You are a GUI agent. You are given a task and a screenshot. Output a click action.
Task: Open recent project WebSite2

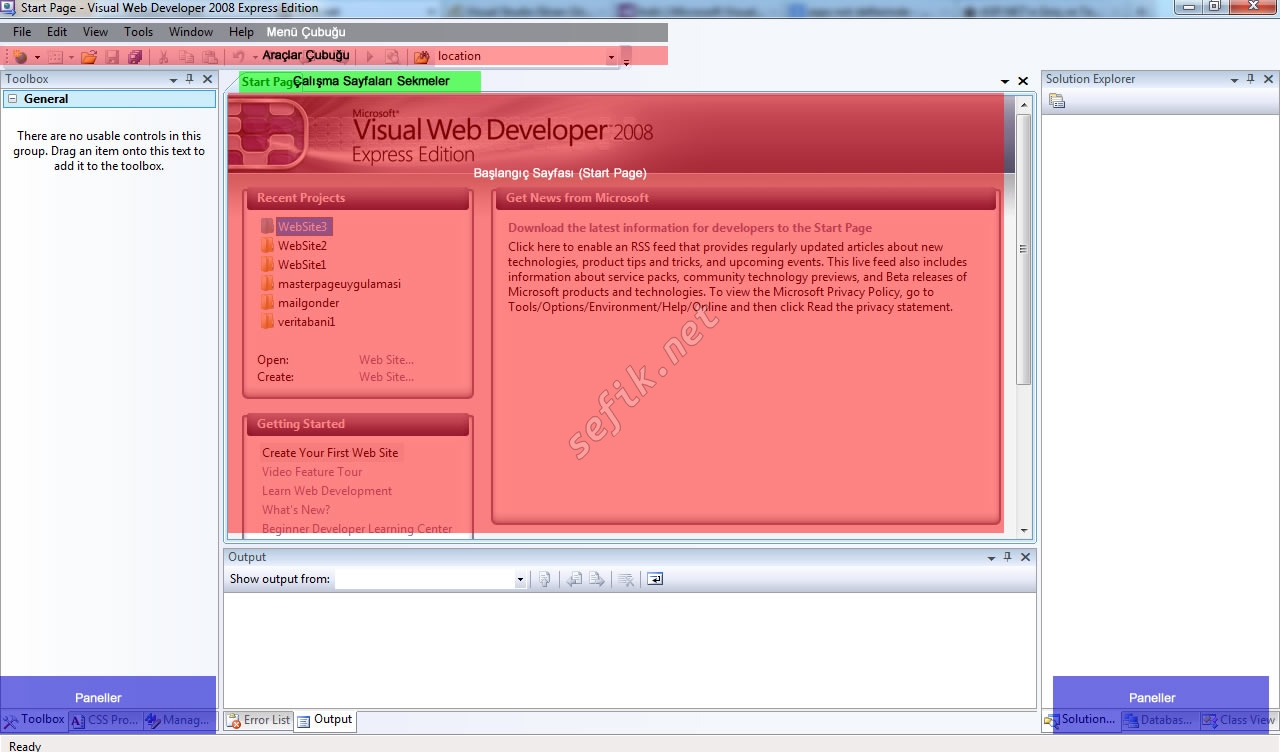click(302, 246)
